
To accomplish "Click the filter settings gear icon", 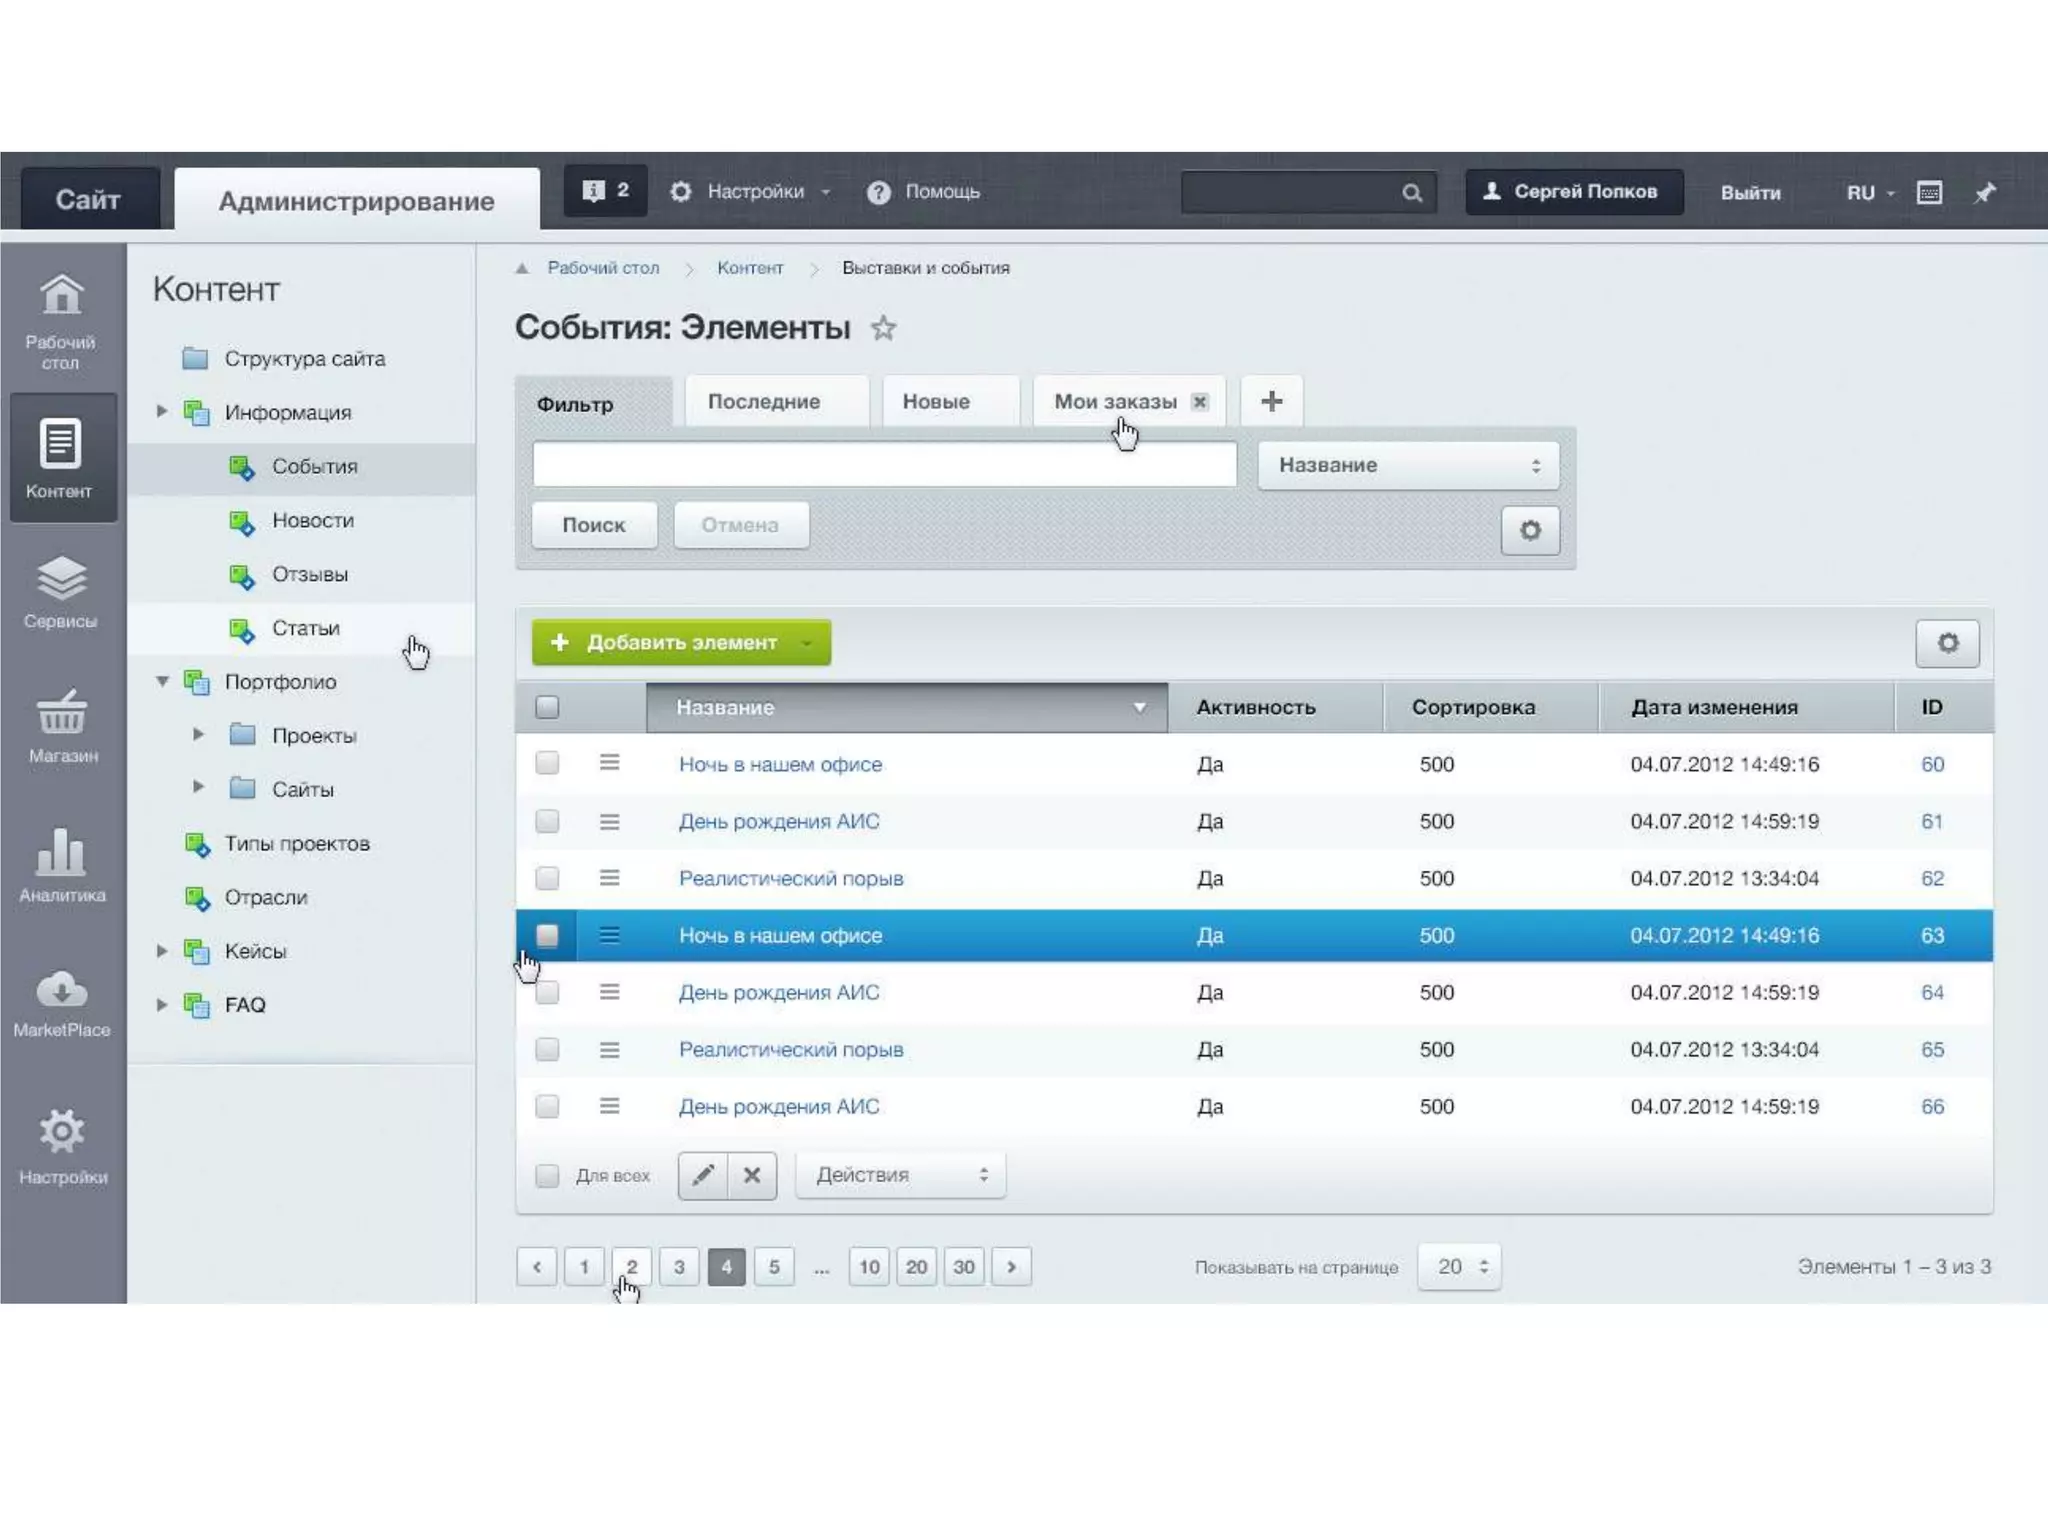I will click(1529, 530).
